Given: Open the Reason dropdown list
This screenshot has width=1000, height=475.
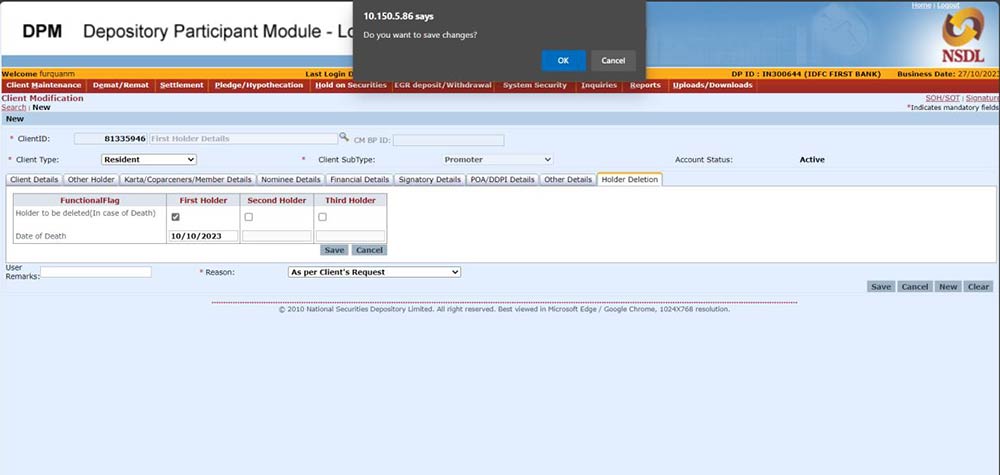Looking at the screenshot, I should click(x=374, y=272).
